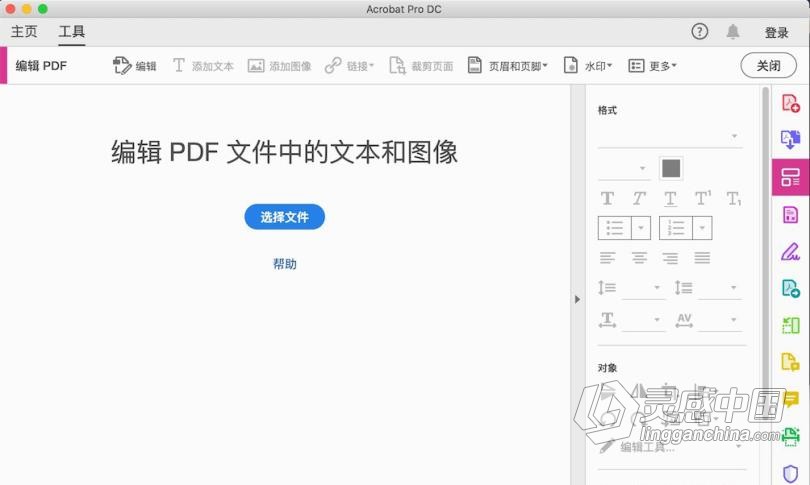Viewport: 810px width, 485px height.
Task: Open the Watermark (水印) dropdown
Action: tap(587, 66)
